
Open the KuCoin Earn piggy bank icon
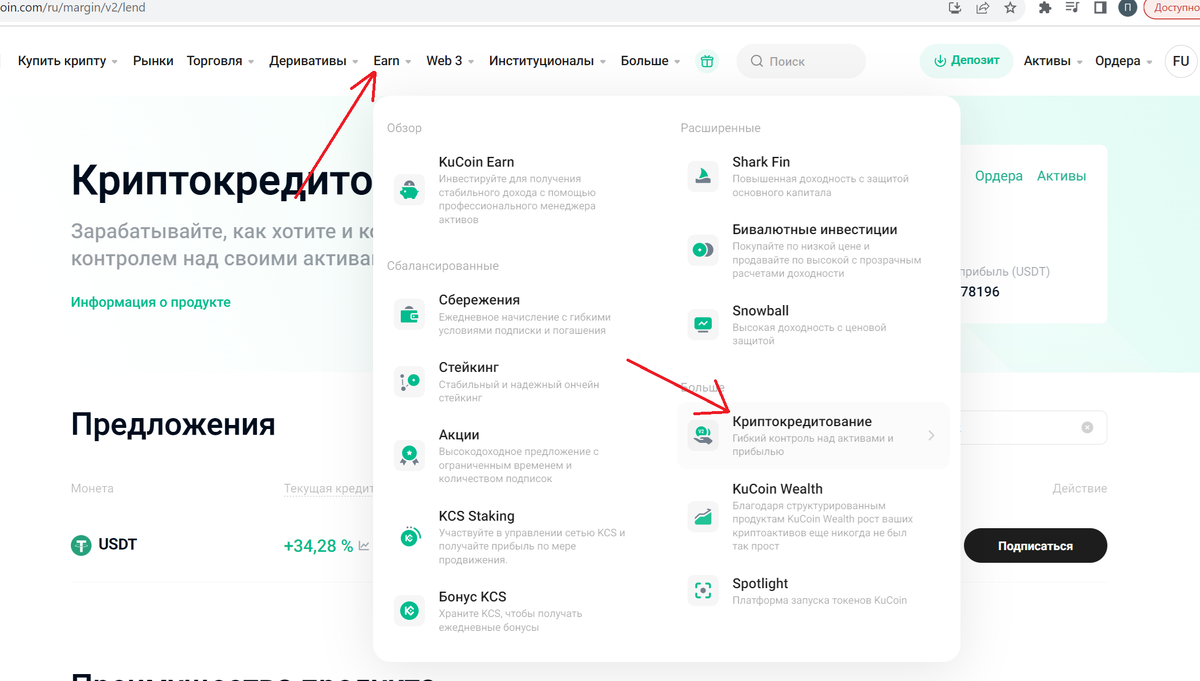coord(408,188)
